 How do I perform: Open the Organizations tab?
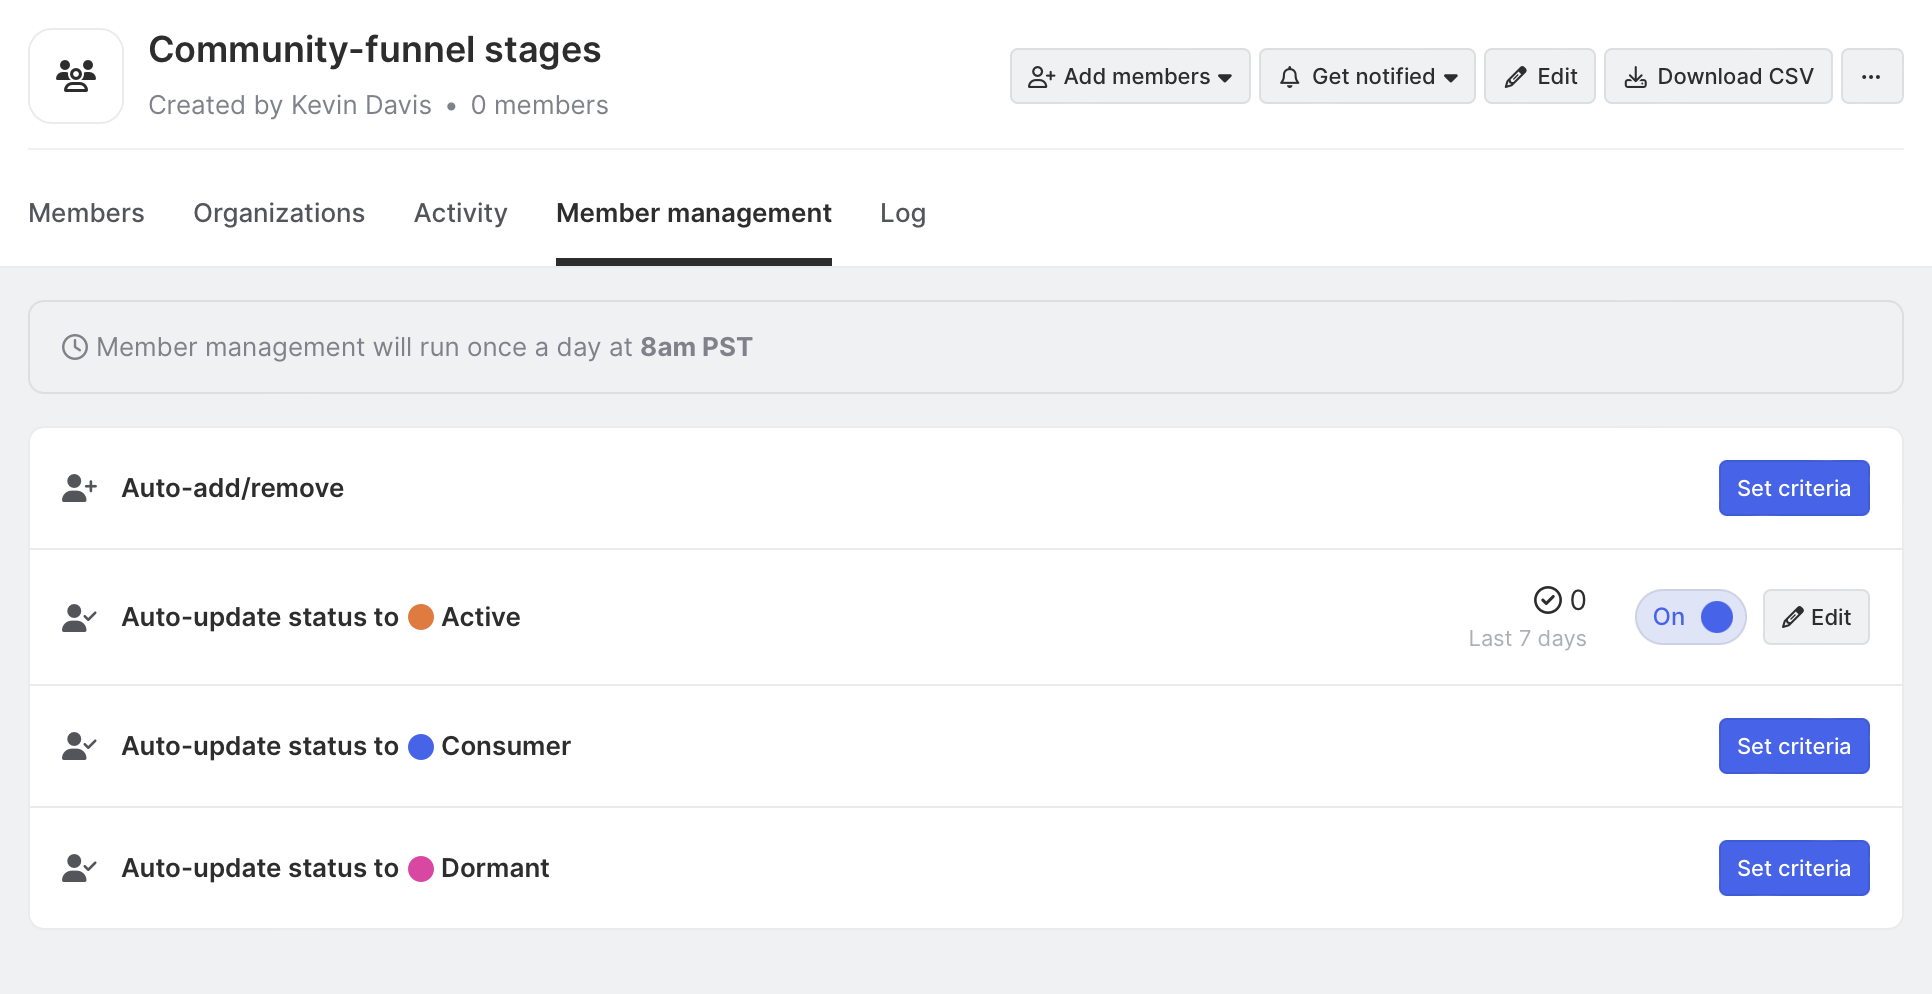pyautogui.click(x=279, y=213)
